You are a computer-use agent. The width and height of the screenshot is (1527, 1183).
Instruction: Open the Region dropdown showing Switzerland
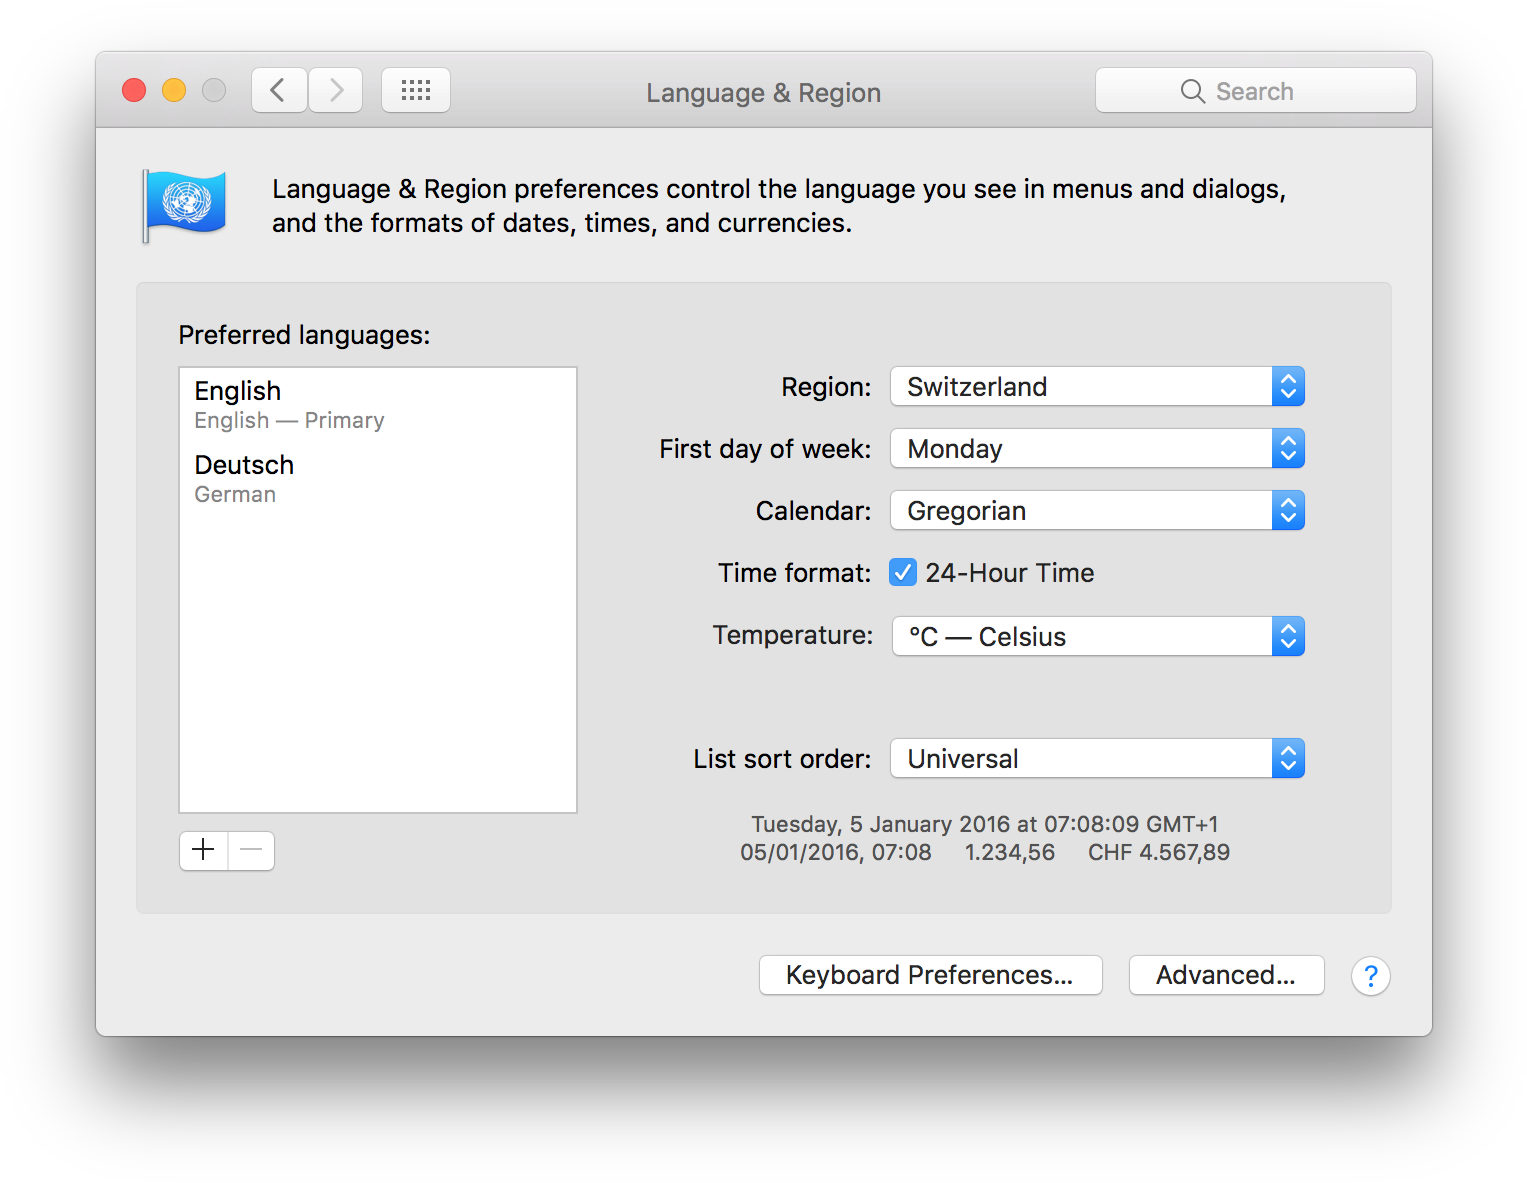click(x=1097, y=387)
